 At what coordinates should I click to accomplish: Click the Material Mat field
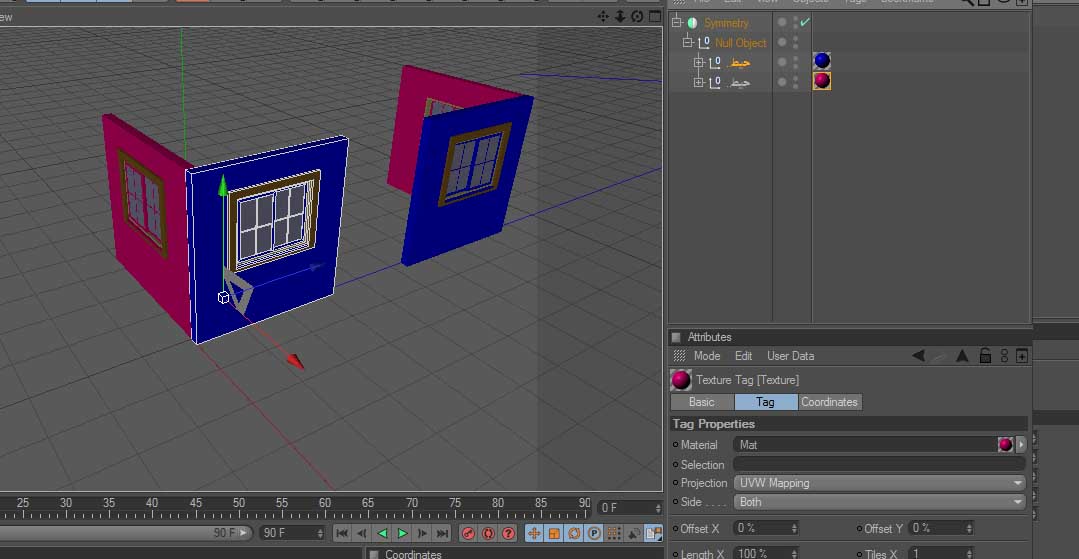(x=865, y=445)
